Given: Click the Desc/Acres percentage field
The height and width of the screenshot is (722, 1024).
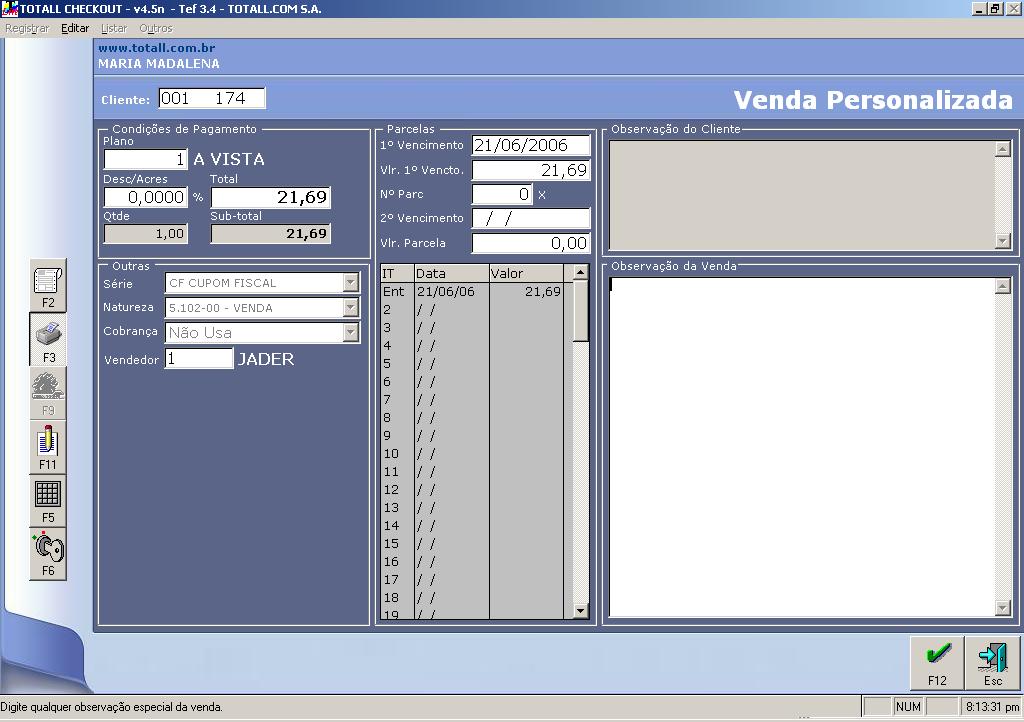Looking at the screenshot, I should (x=146, y=197).
